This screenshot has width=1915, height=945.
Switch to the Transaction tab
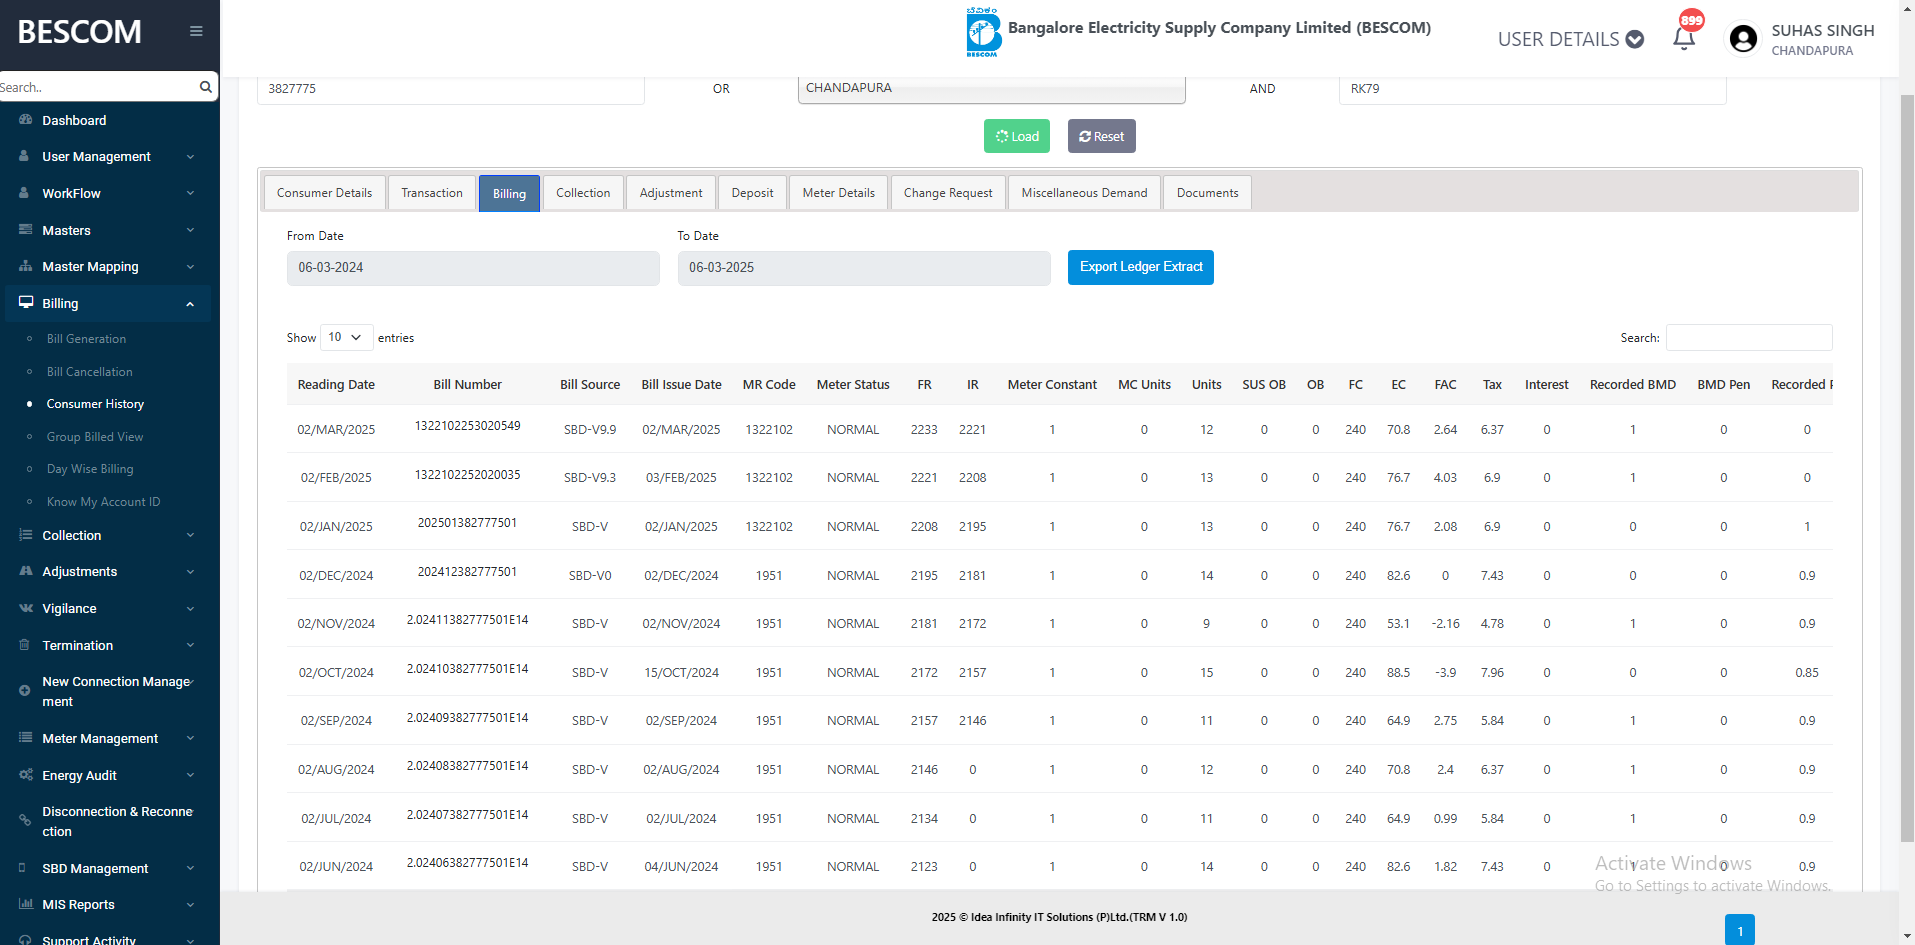(x=432, y=193)
